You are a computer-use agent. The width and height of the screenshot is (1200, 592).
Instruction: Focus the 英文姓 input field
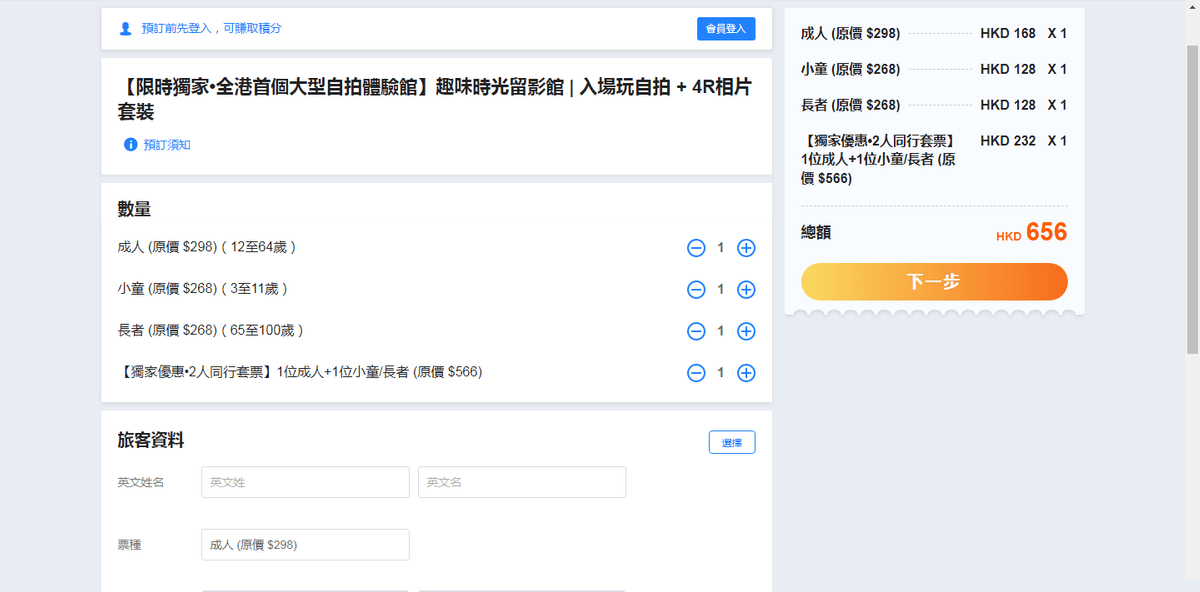305,482
